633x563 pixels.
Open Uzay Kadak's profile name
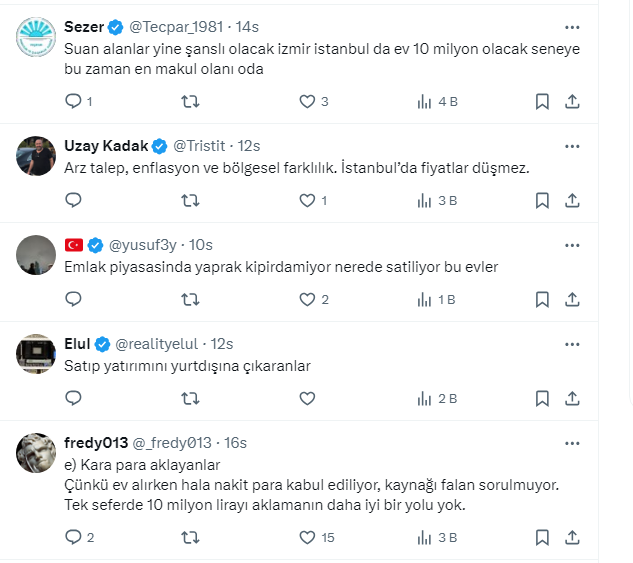click(x=105, y=146)
